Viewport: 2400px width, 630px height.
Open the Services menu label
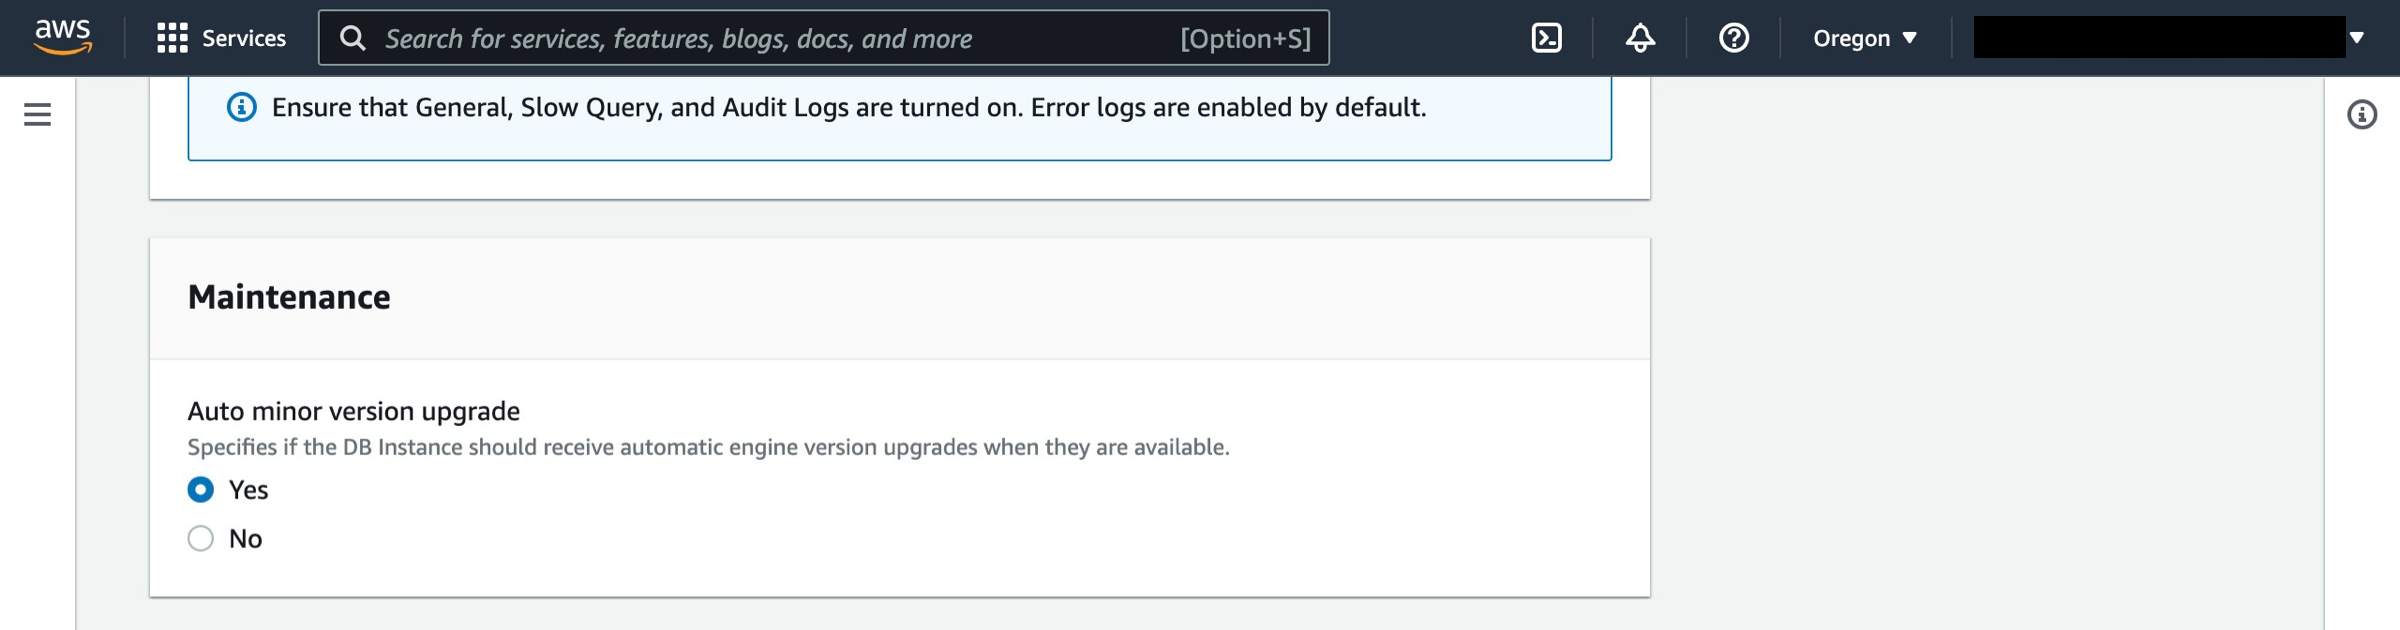tap(244, 38)
